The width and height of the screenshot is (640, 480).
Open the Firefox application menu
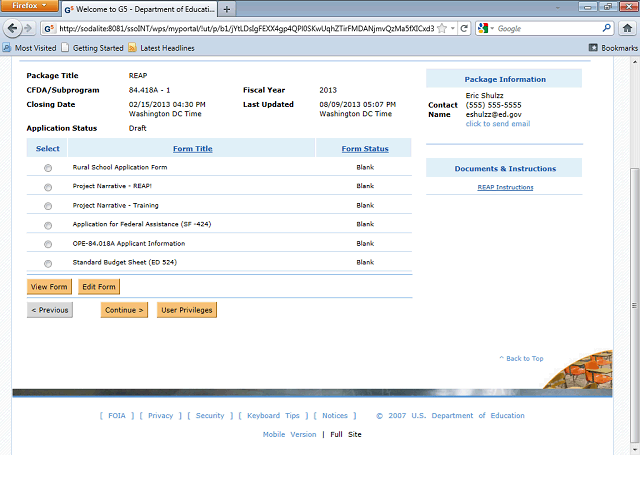pos(29,6)
